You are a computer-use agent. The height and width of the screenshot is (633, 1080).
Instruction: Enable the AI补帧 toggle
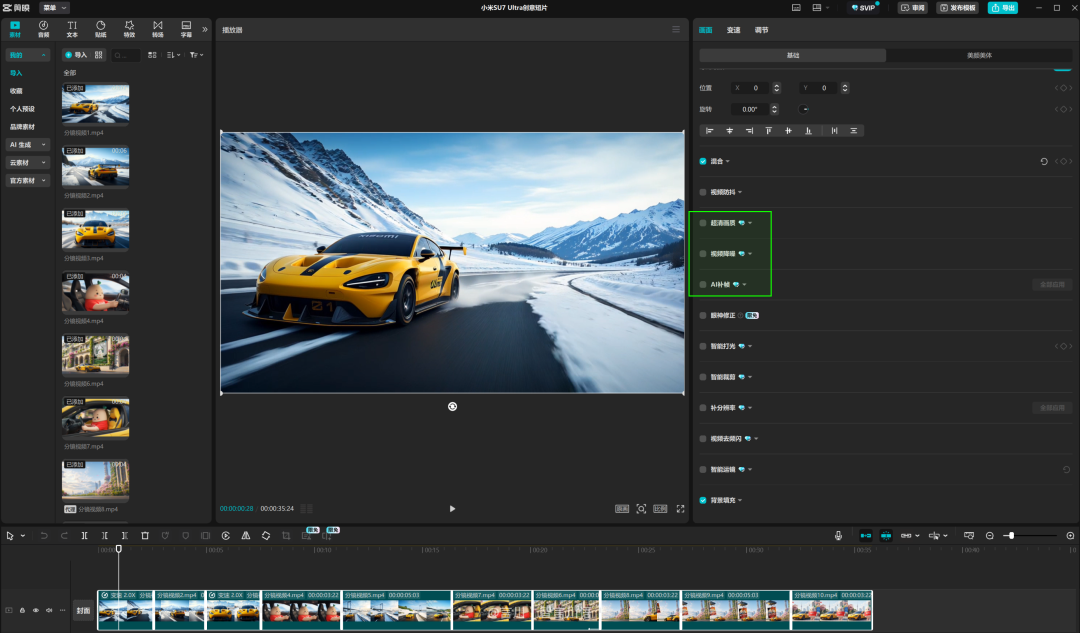click(x=703, y=284)
